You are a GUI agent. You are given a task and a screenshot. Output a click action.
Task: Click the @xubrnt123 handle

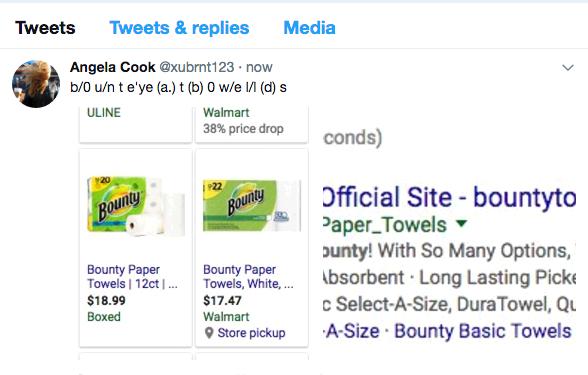tap(197, 67)
